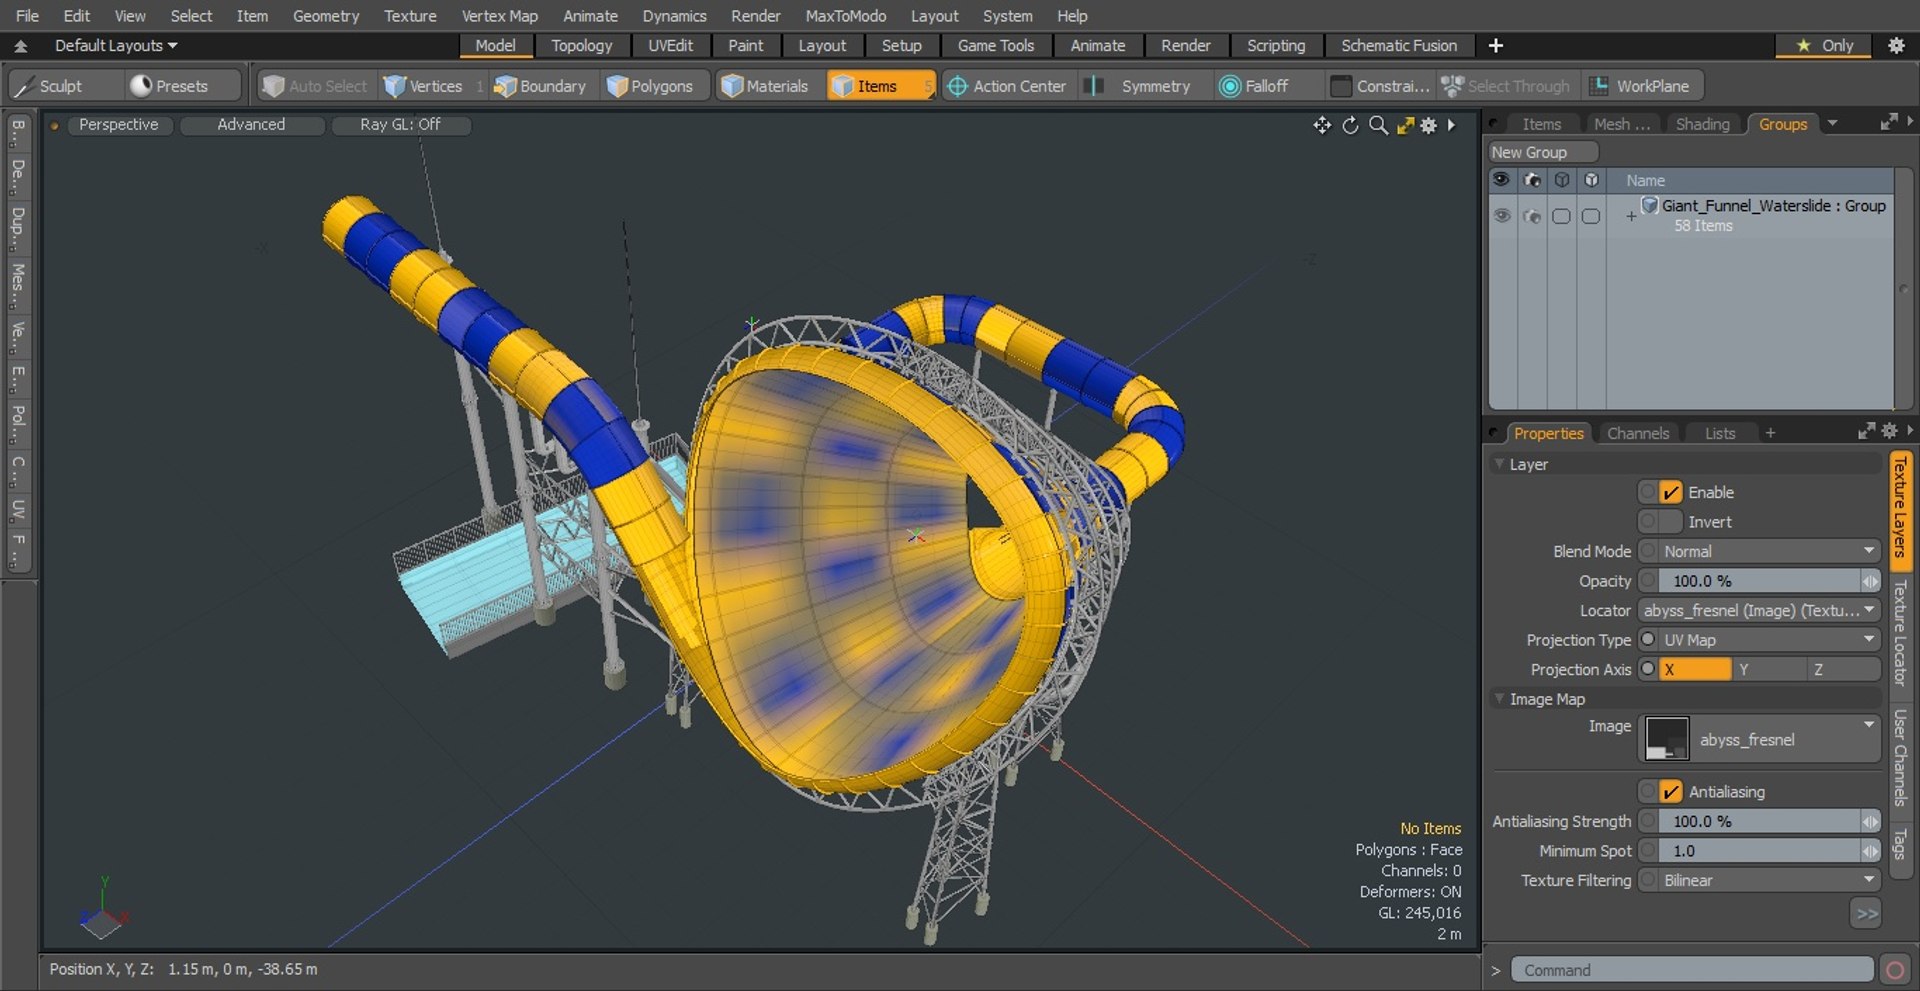Toggle the Invert checkbox
The height and width of the screenshot is (991, 1920).
point(1671,522)
